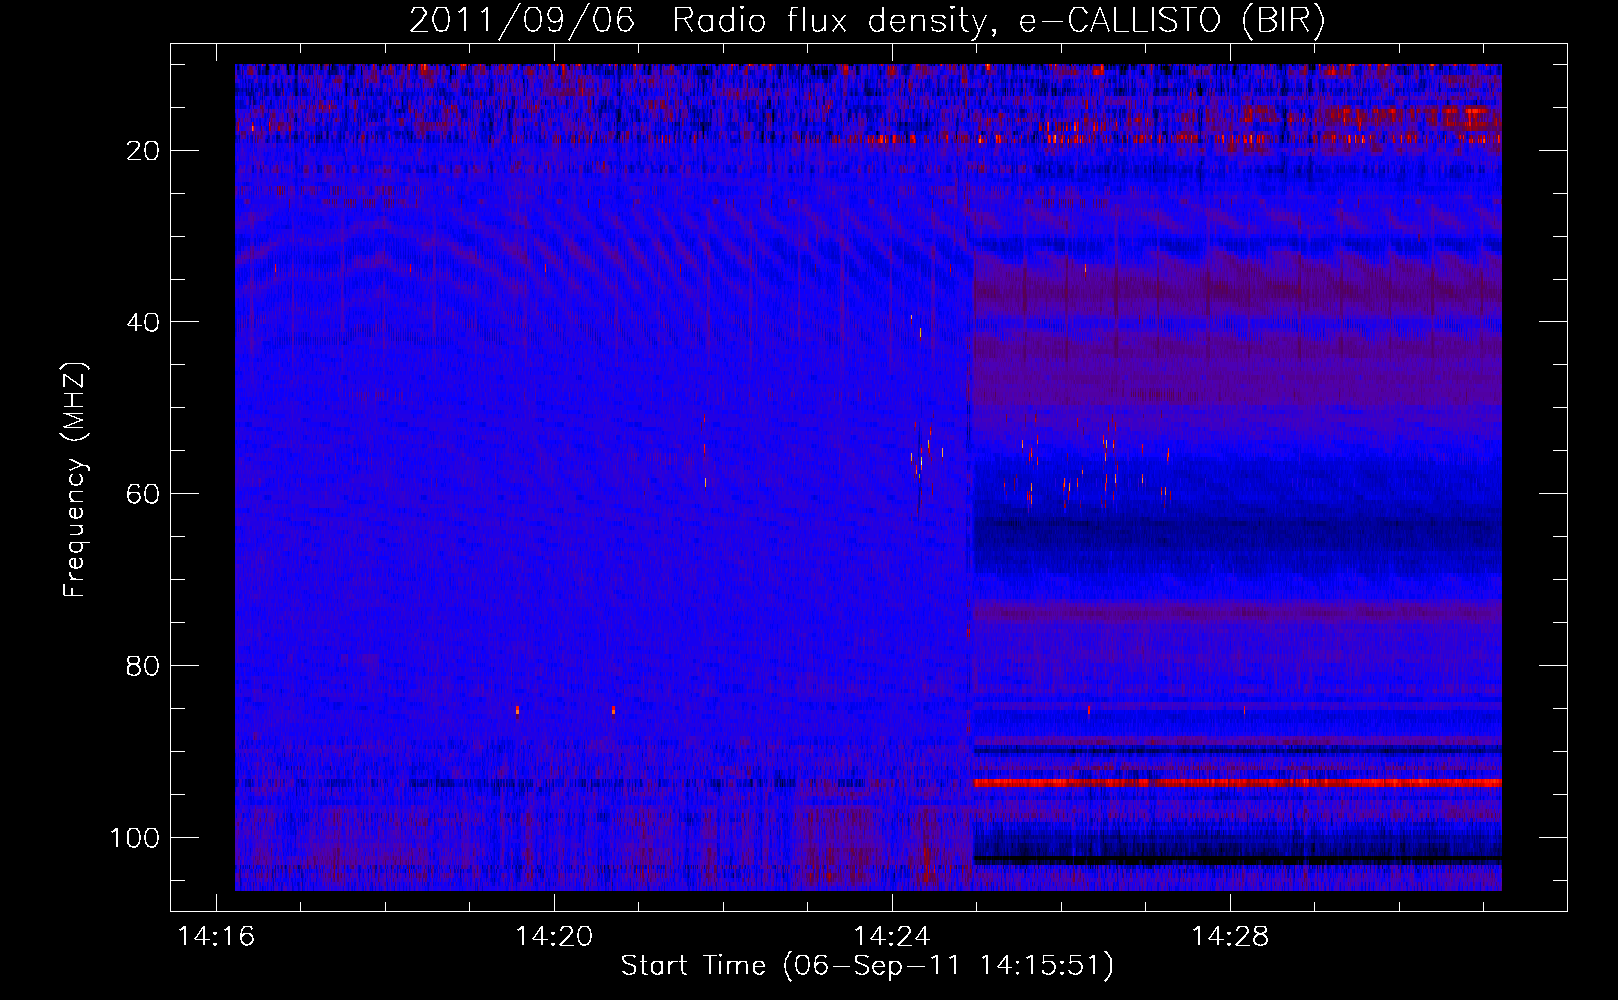
Task: Click the bright red horizontal band near 94 MHz
Action: [x=1237, y=783]
